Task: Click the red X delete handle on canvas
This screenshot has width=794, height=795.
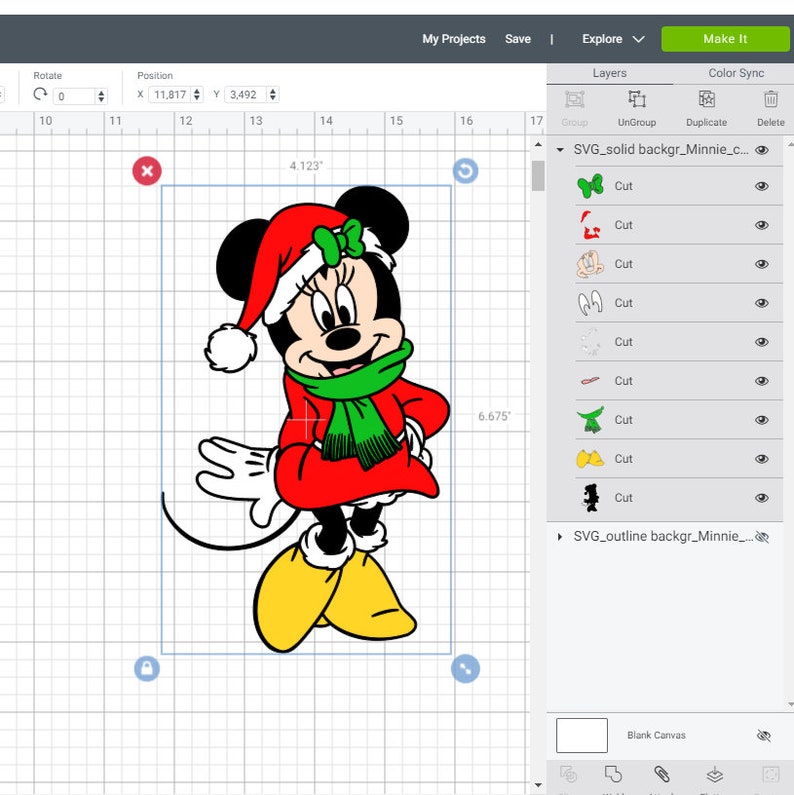Action: [x=147, y=171]
